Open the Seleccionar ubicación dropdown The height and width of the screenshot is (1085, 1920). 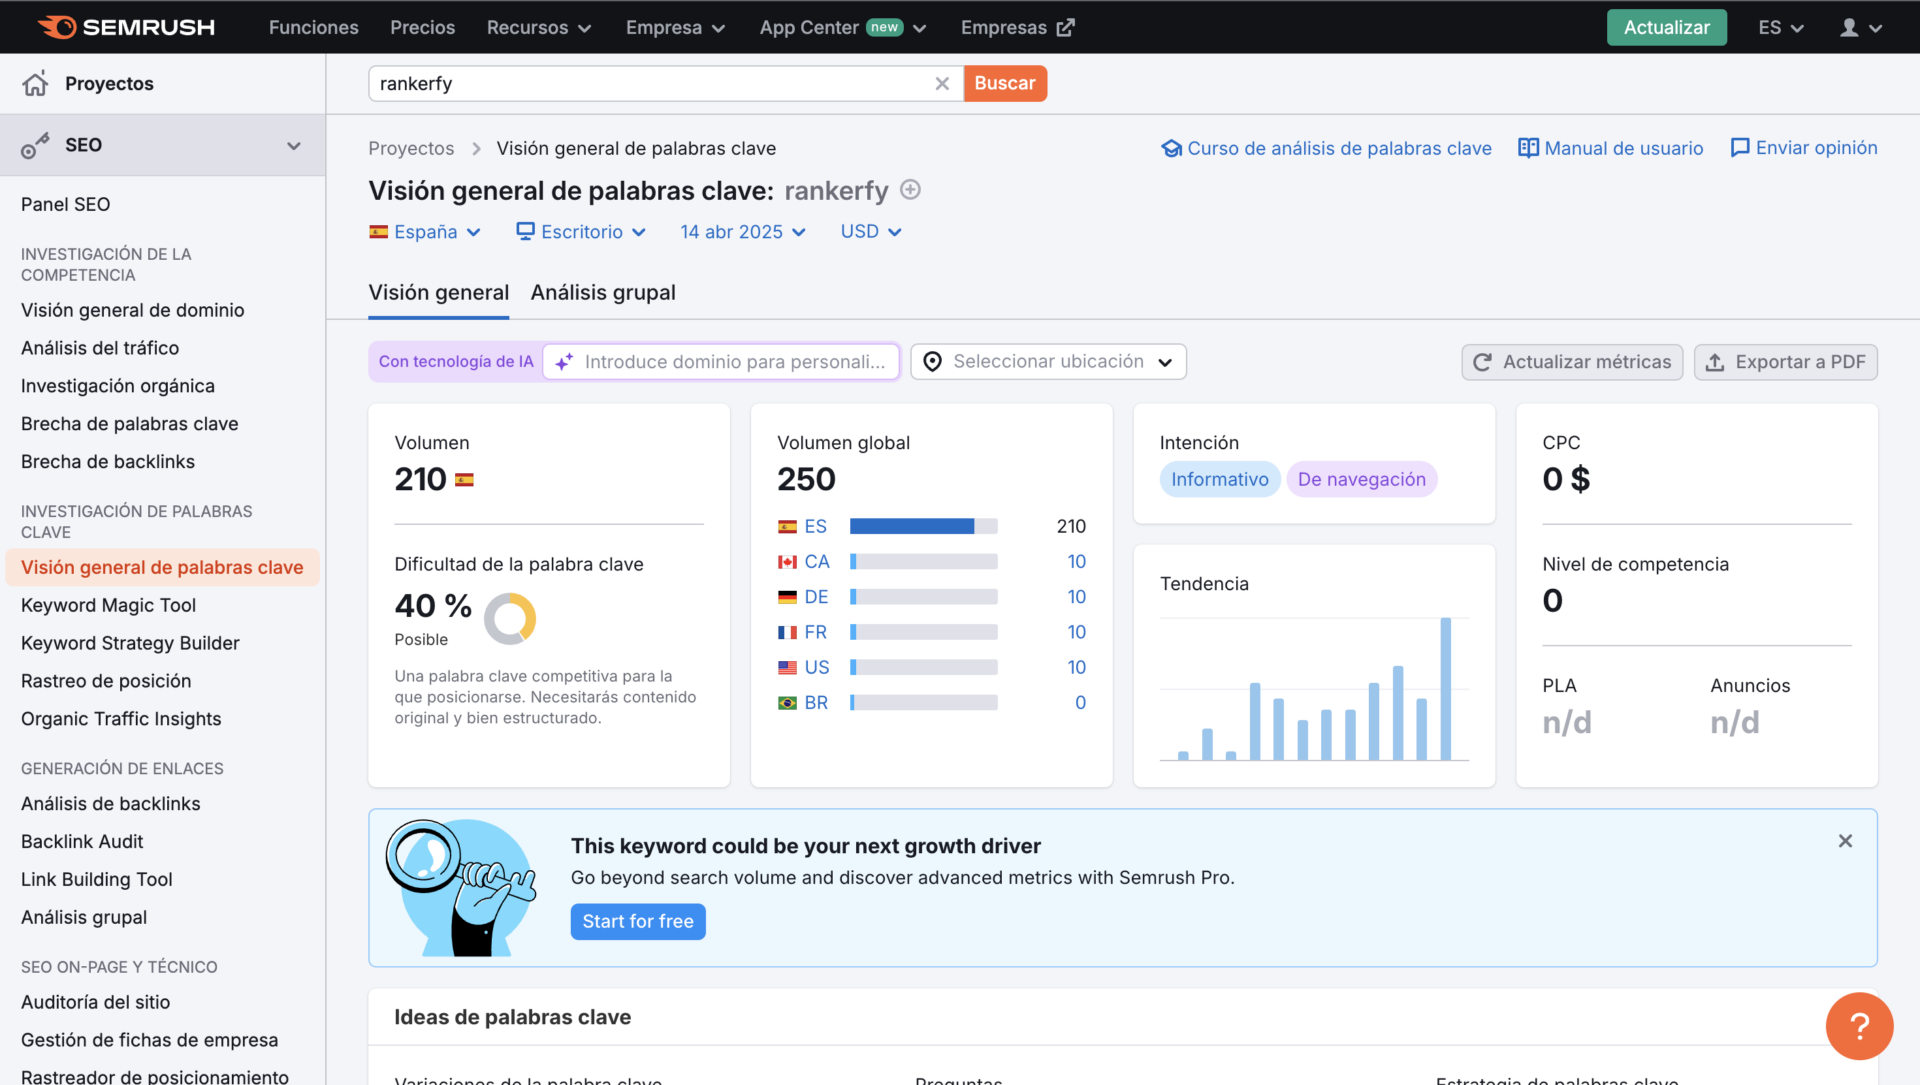pyautogui.click(x=1048, y=362)
